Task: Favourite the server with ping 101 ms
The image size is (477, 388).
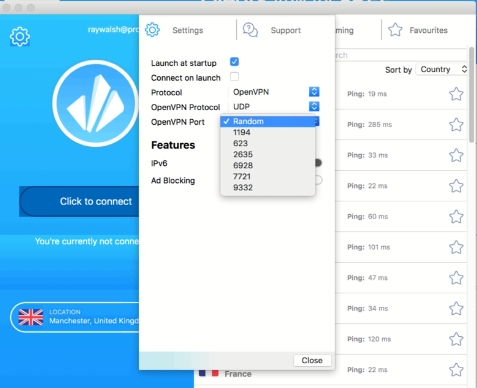Action: (456, 247)
